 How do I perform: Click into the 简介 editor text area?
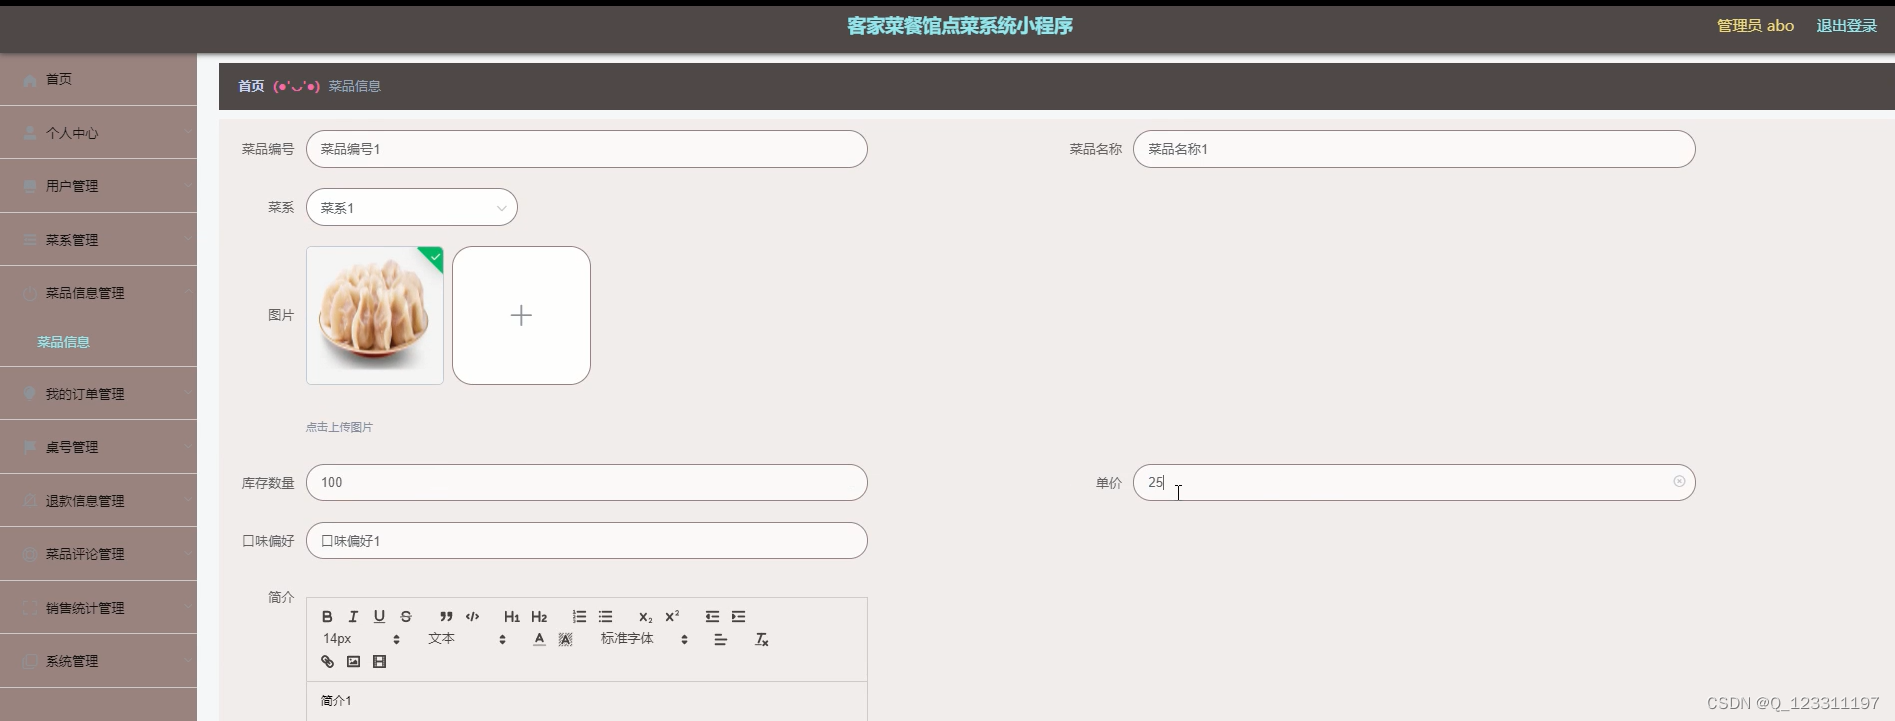click(586, 701)
